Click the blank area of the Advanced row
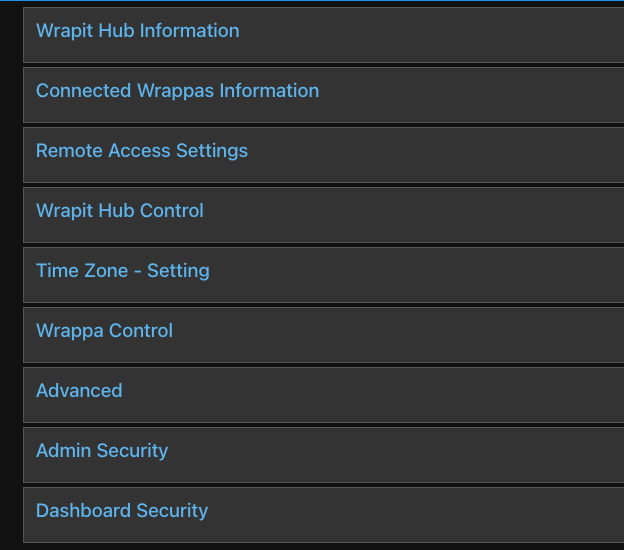This screenshot has height=550, width=624. pyautogui.click(x=400, y=394)
